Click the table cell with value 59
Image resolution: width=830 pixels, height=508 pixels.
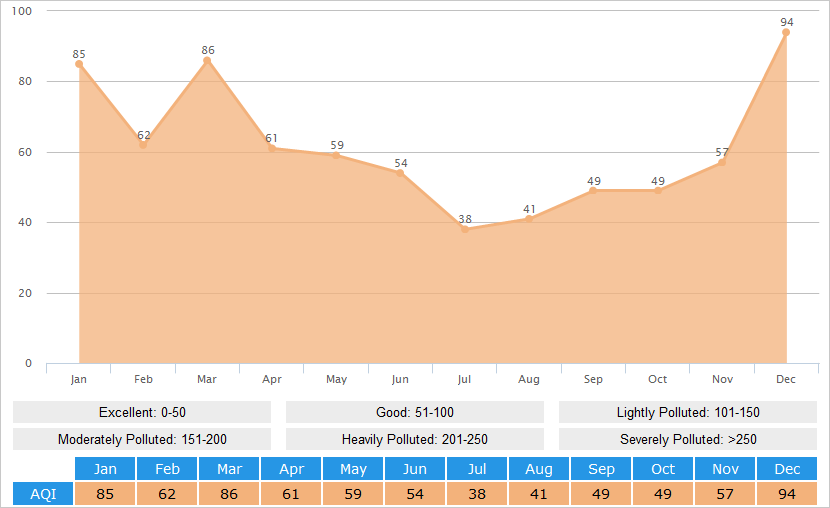pos(353,494)
